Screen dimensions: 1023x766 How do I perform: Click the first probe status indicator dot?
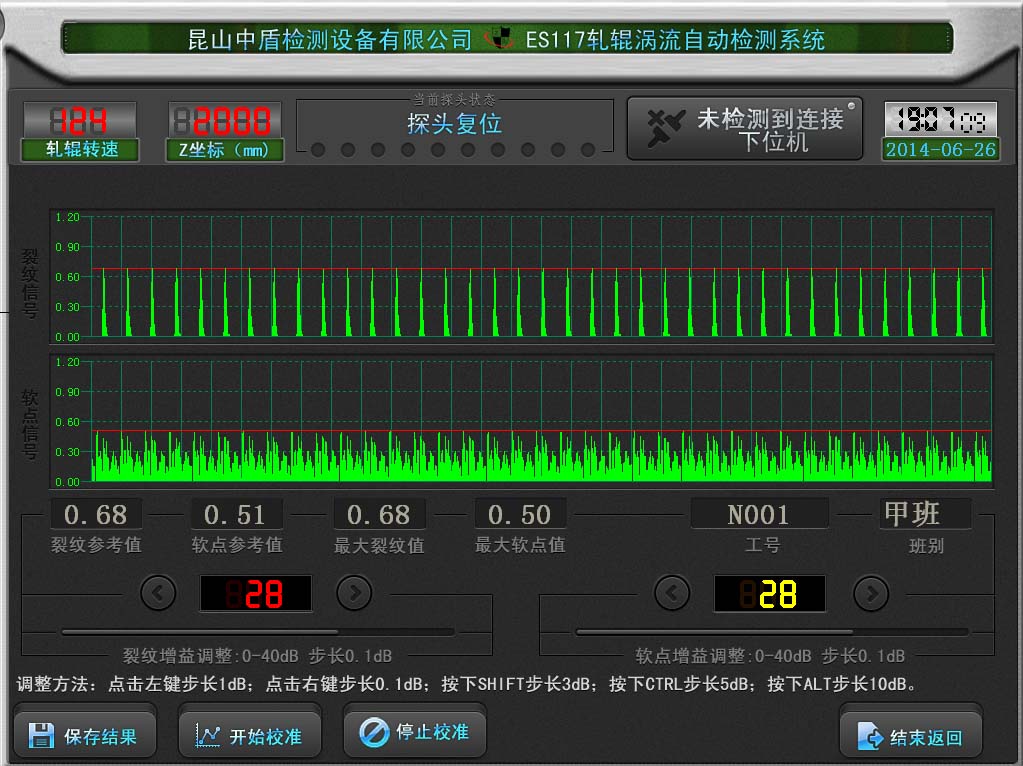coord(318,150)
